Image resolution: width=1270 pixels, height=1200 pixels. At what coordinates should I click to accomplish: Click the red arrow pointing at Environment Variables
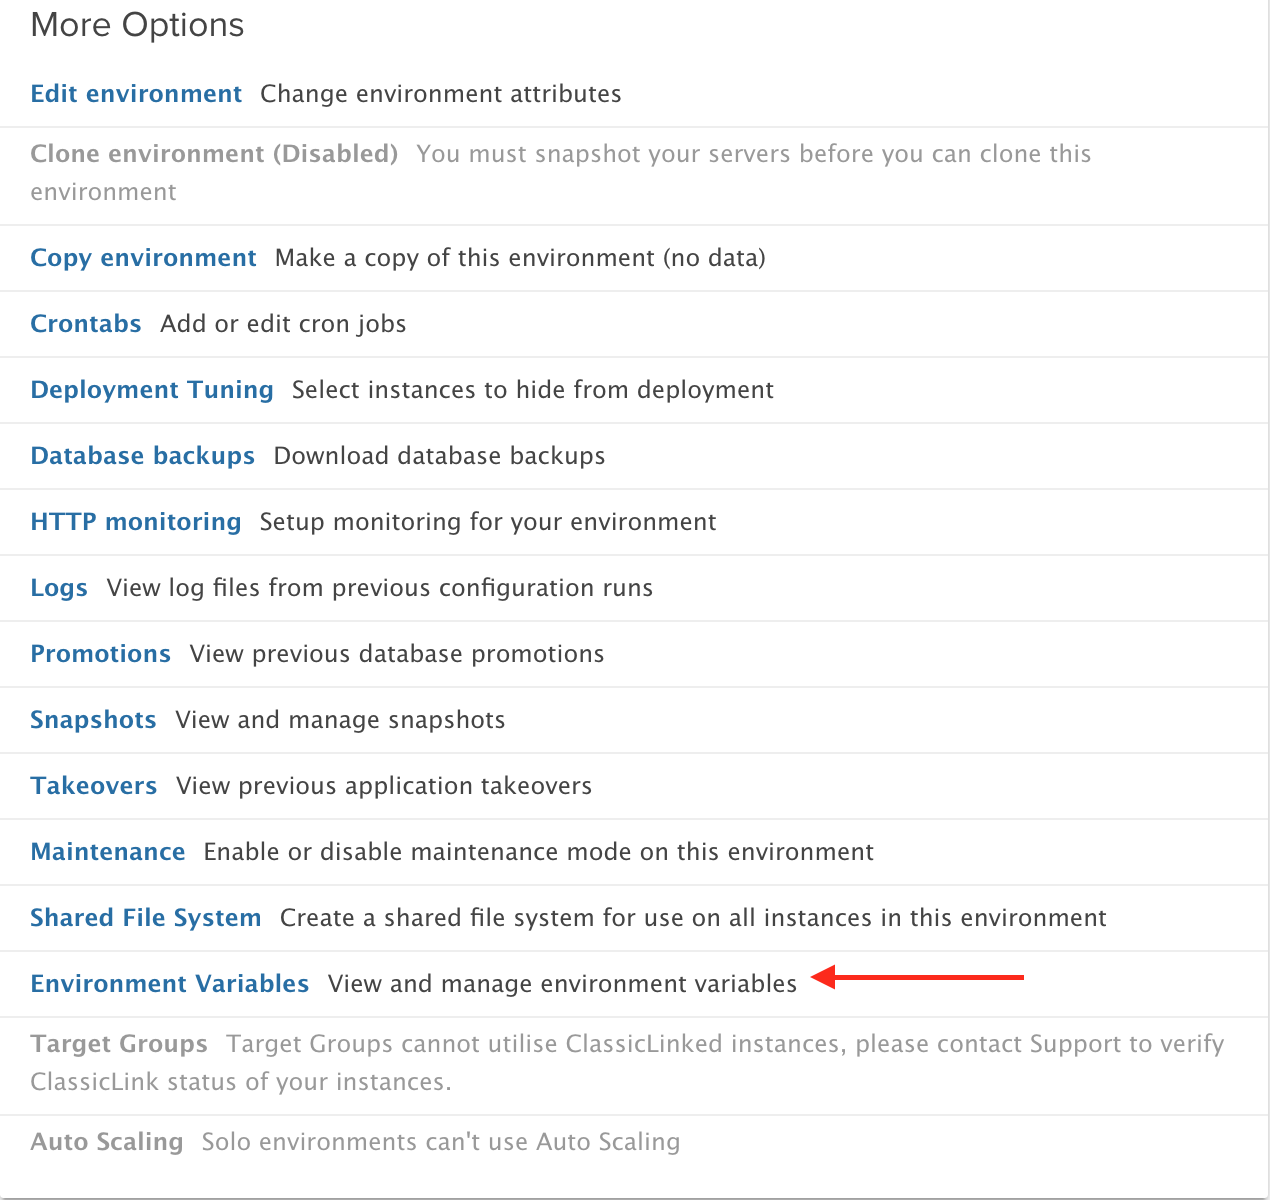[917, 977]
